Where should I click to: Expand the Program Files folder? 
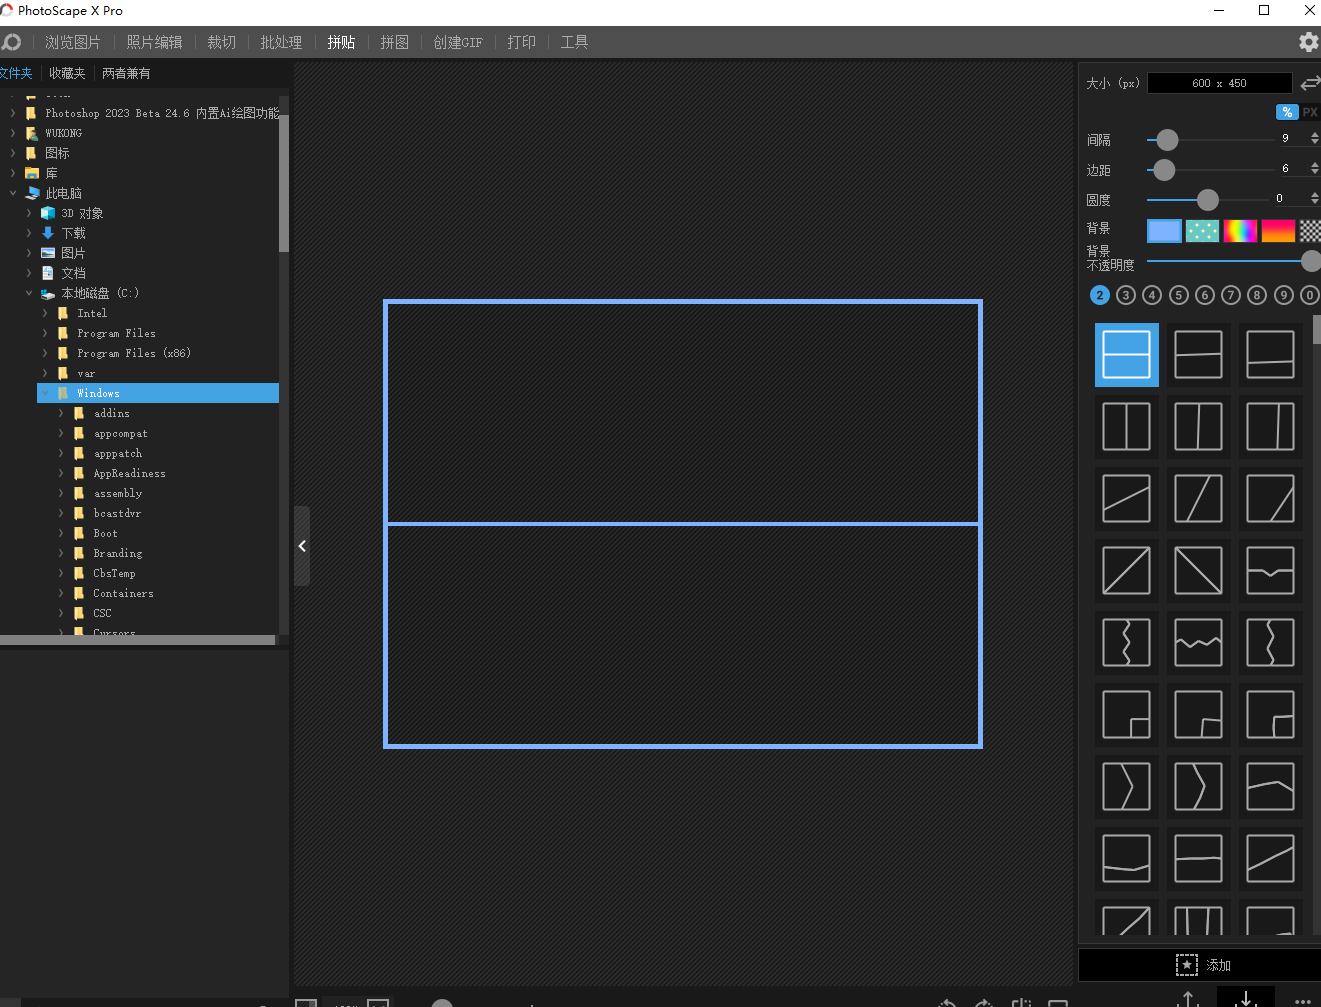(45, 333)
